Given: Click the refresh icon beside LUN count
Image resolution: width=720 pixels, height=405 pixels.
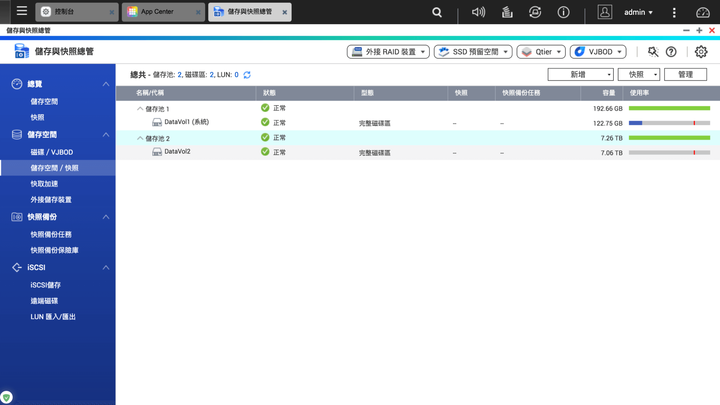Looking at the screenshot, I should (247, 75).
